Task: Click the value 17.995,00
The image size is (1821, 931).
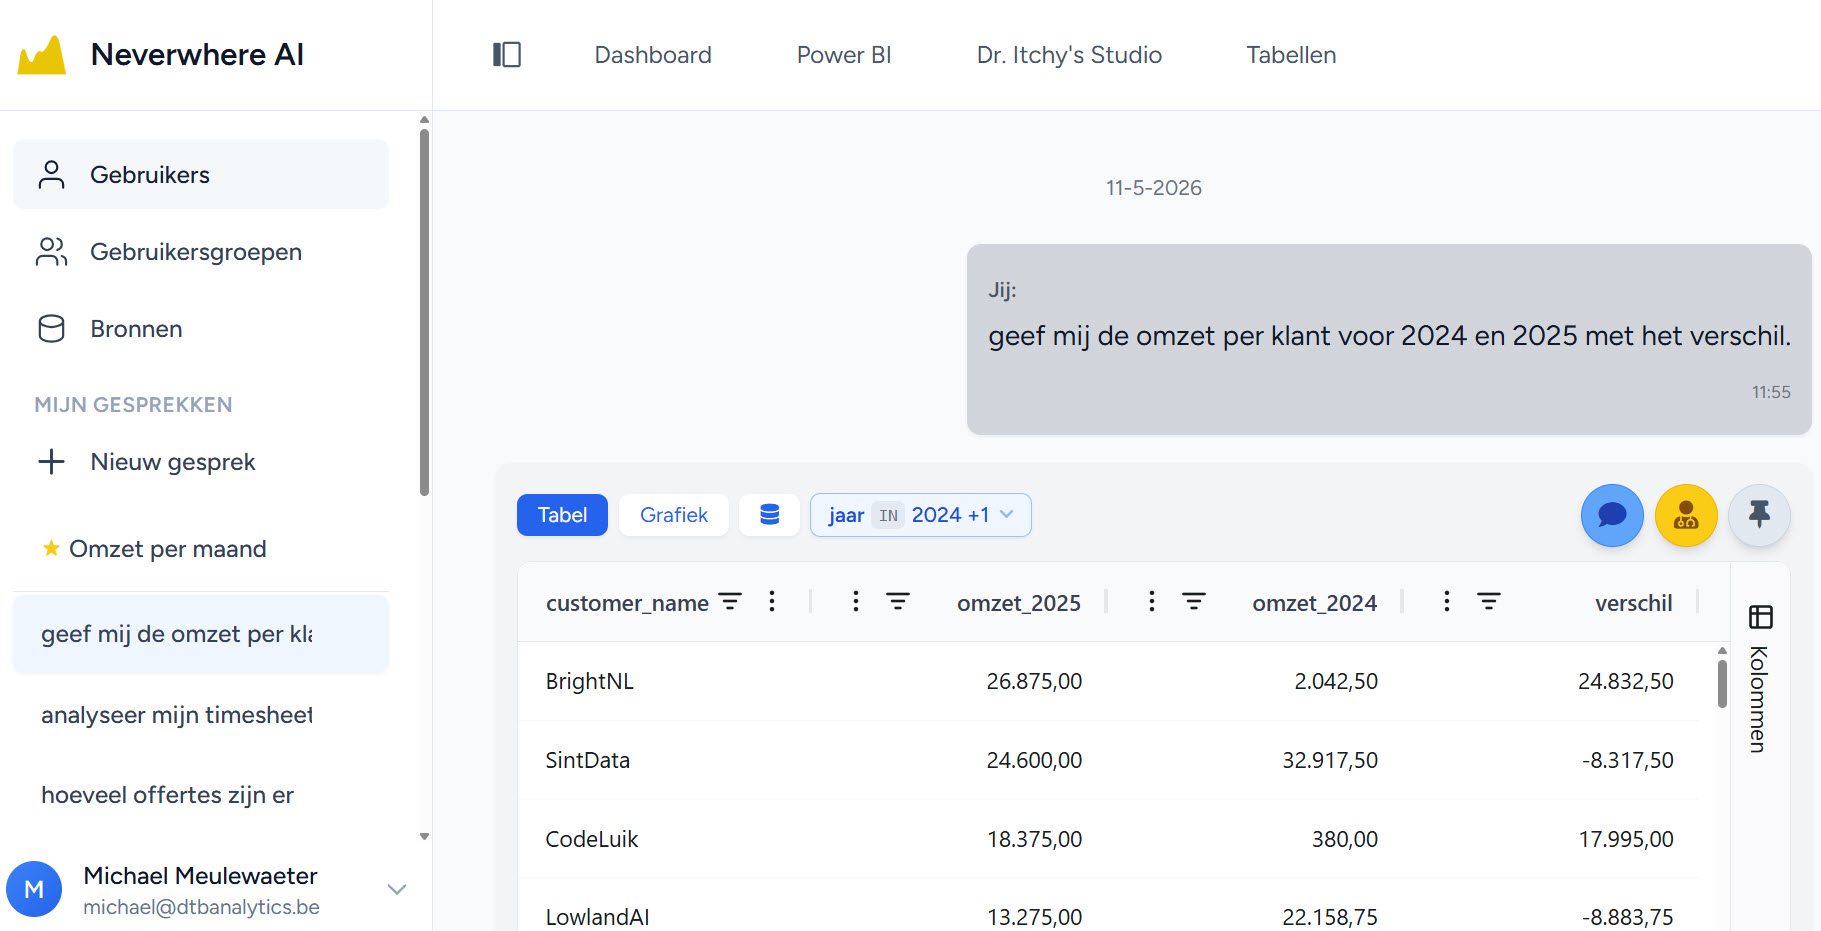Action: point(1626,839)
